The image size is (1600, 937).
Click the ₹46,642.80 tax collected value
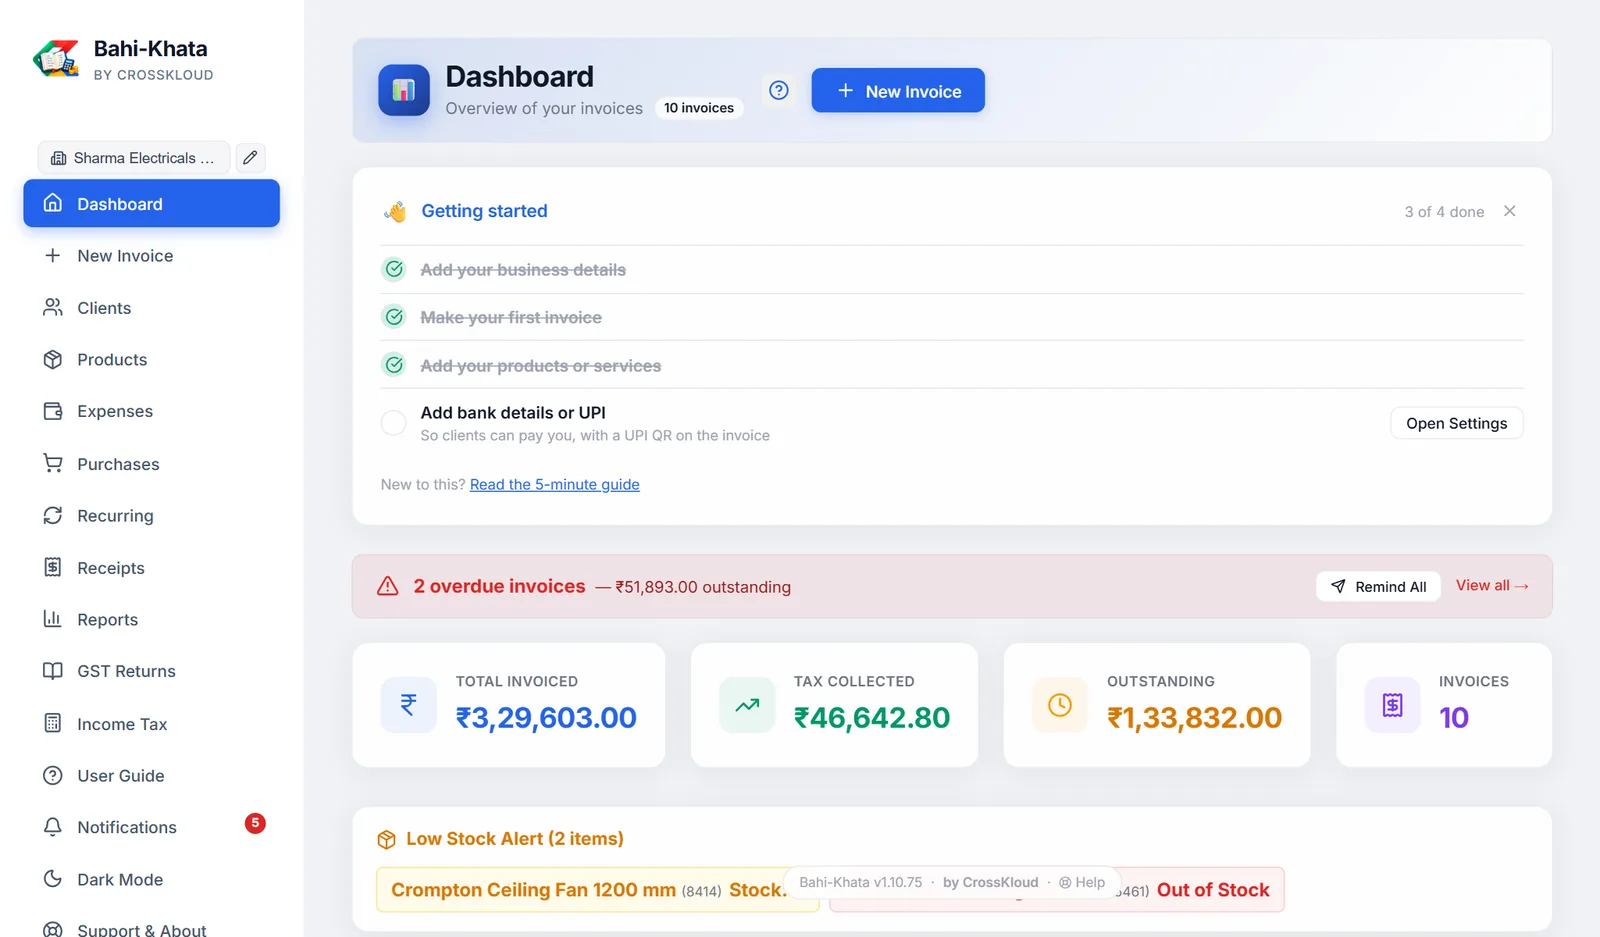tap(872, 717)
